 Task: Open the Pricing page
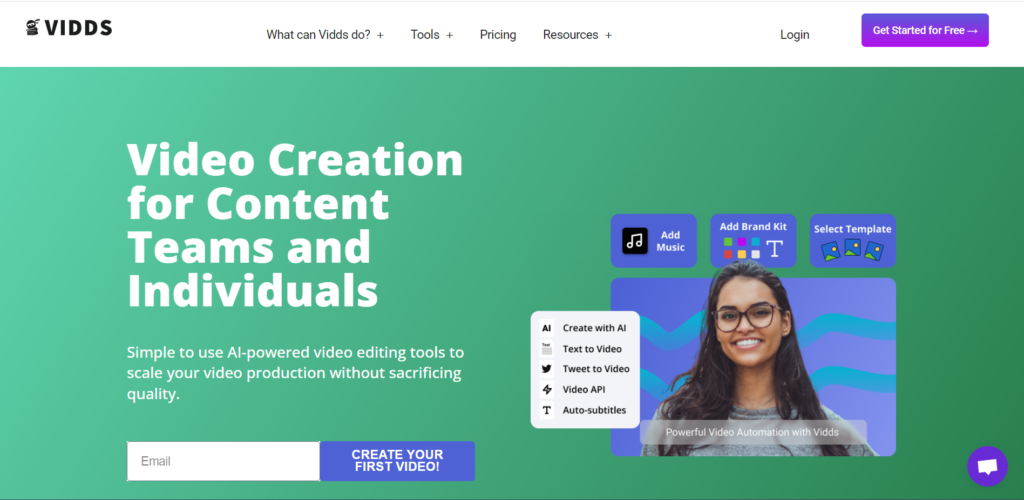(x=498, y=35)
